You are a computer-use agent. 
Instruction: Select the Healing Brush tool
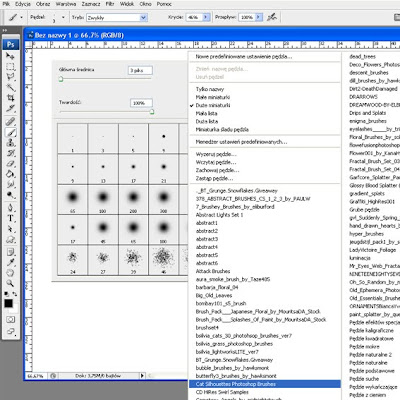coord(10,121)
